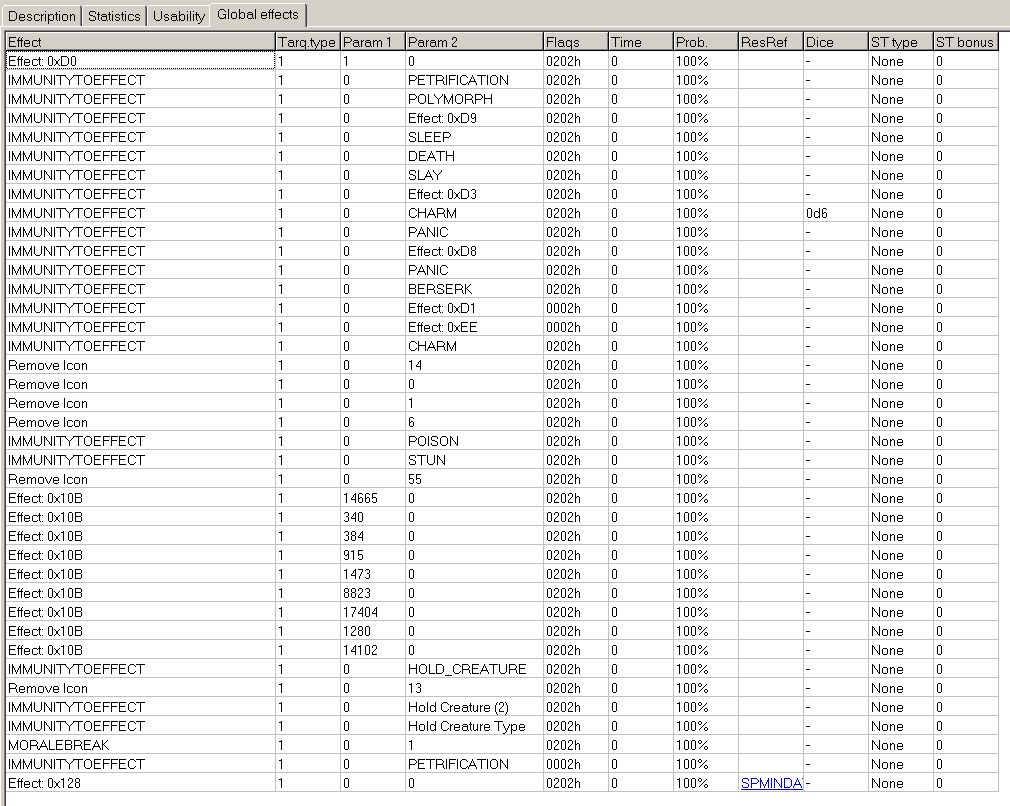1010x806 pixels.
Task: Select Param 1 value 14102
Action: pyautogui.click(x=373, y=651)
